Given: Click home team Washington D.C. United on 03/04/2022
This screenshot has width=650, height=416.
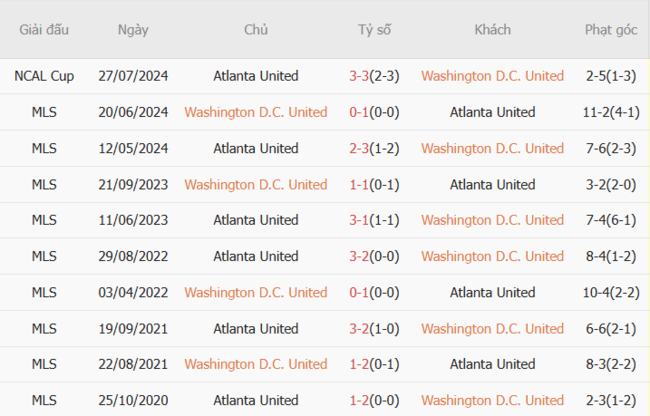Looking at the screenshot, I should click(255, 292).
